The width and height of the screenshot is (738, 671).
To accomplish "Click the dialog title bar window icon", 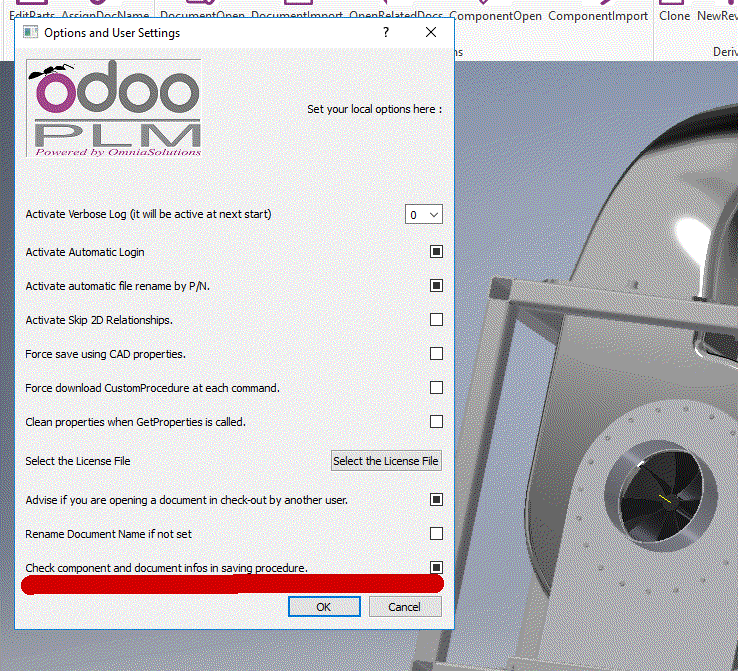I will (31, 33).
